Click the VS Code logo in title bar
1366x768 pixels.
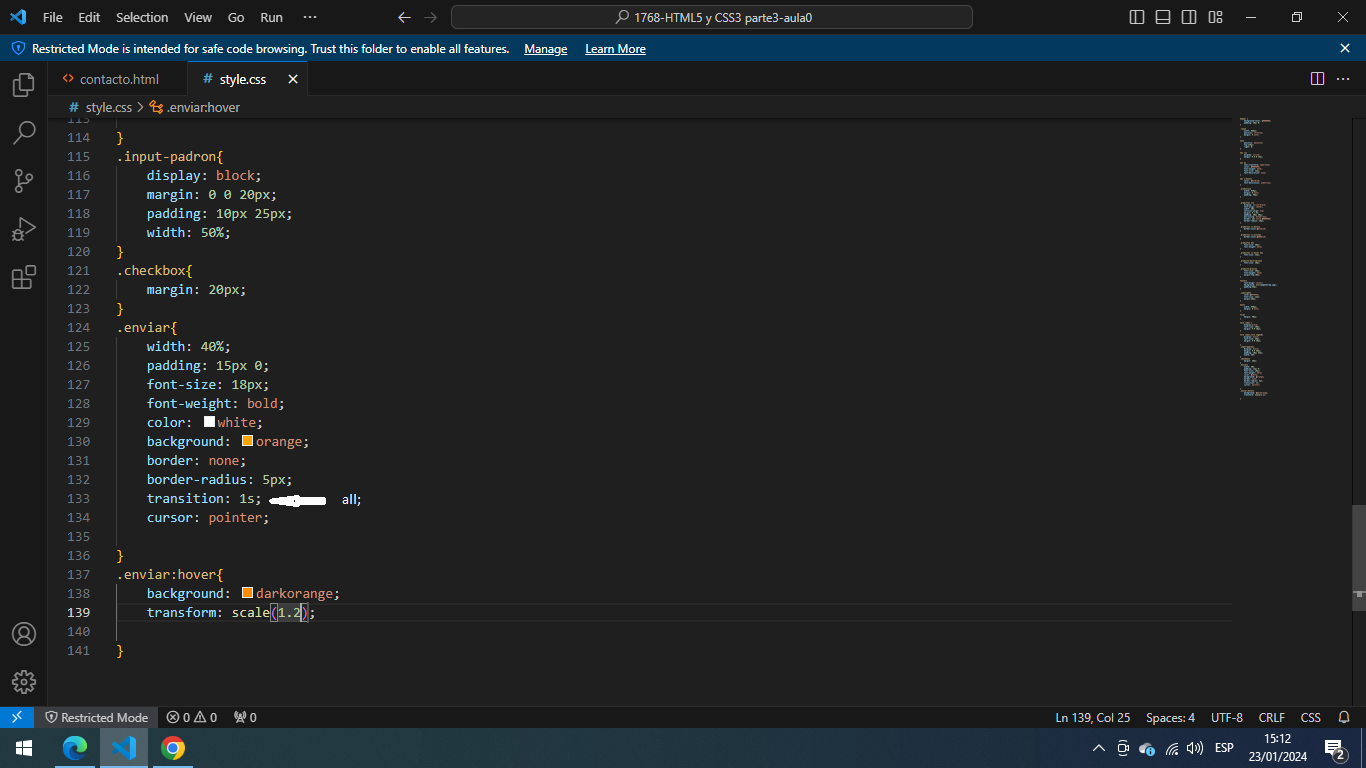pyautogui.click(x=18, y=17)
